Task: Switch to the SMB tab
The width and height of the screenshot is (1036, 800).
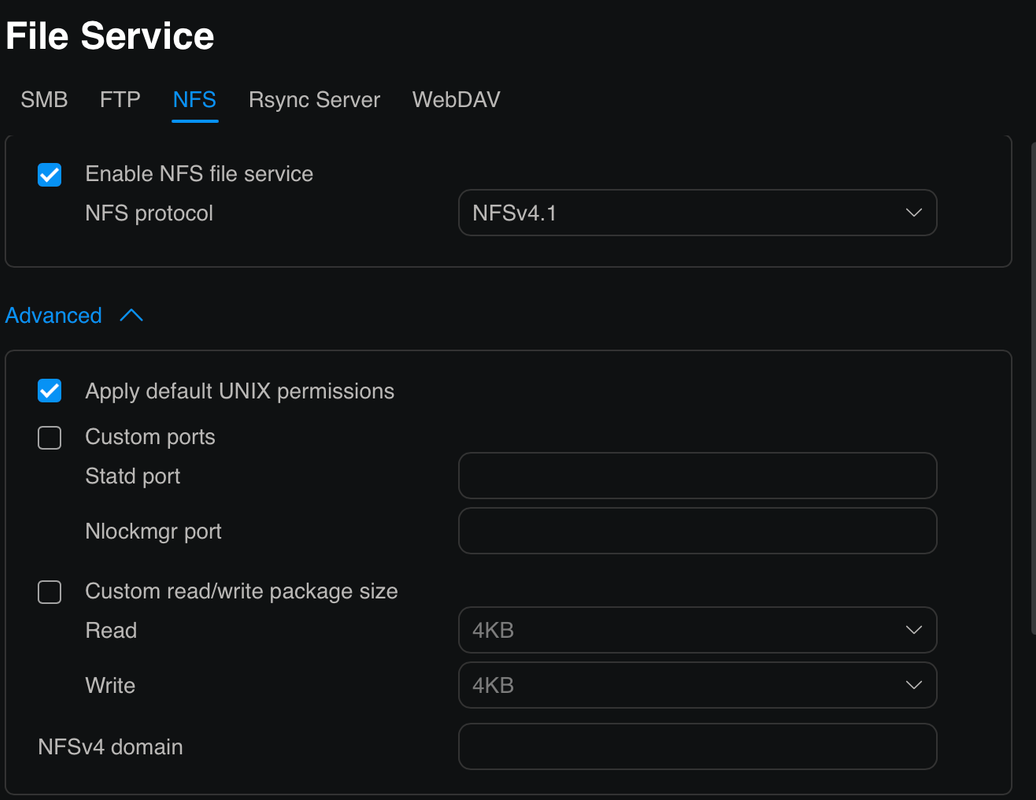Action: click(x=44, y=100)
